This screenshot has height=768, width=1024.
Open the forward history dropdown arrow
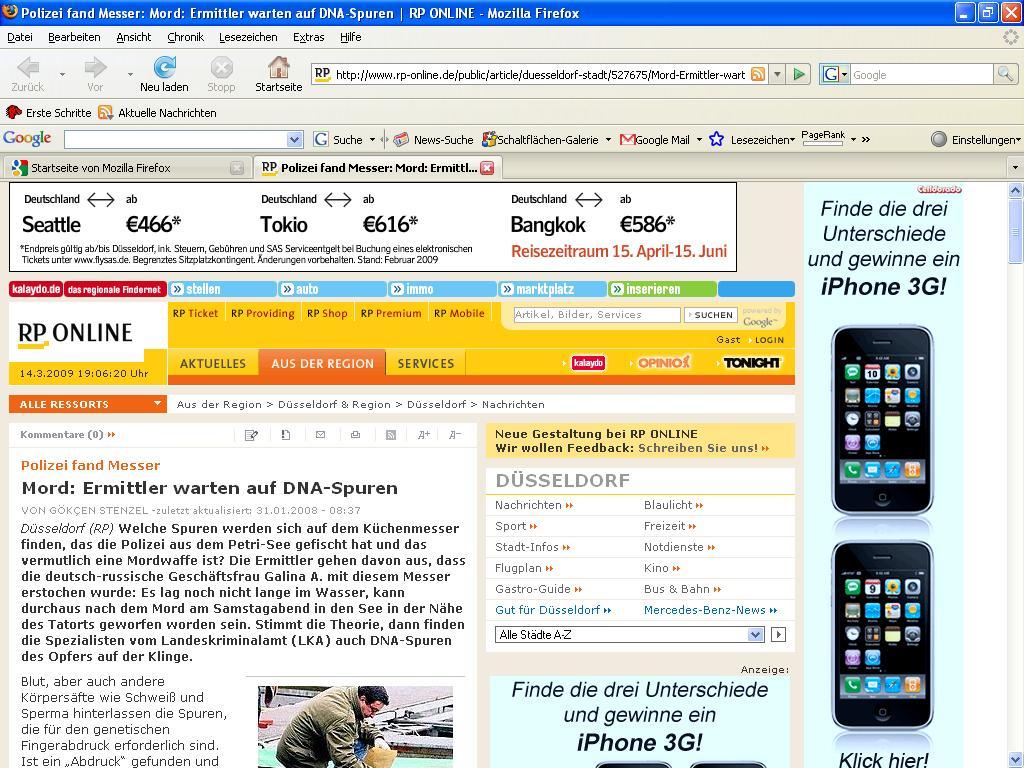[x=130, y=74]
